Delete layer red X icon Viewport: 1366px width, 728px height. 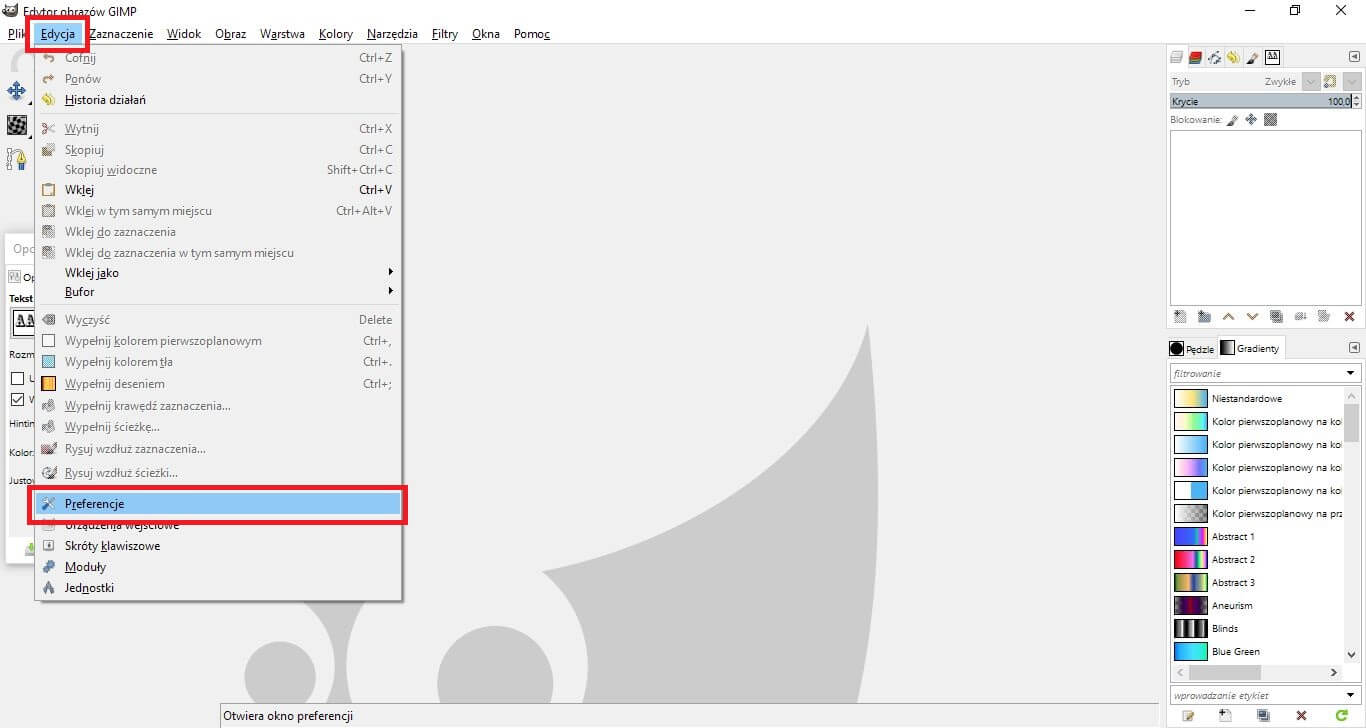click(x=1349, y=316)
